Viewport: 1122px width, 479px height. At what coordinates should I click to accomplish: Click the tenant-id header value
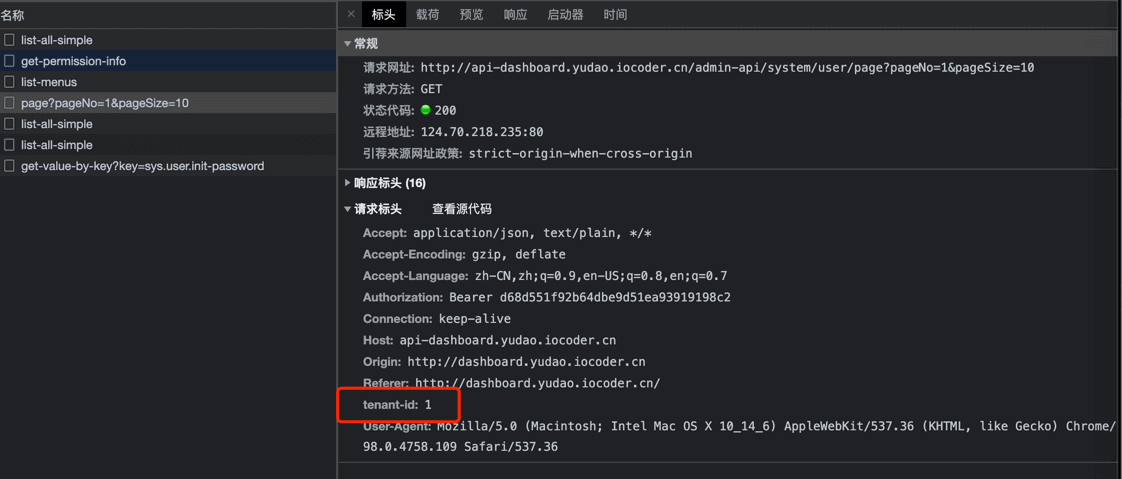428,405
